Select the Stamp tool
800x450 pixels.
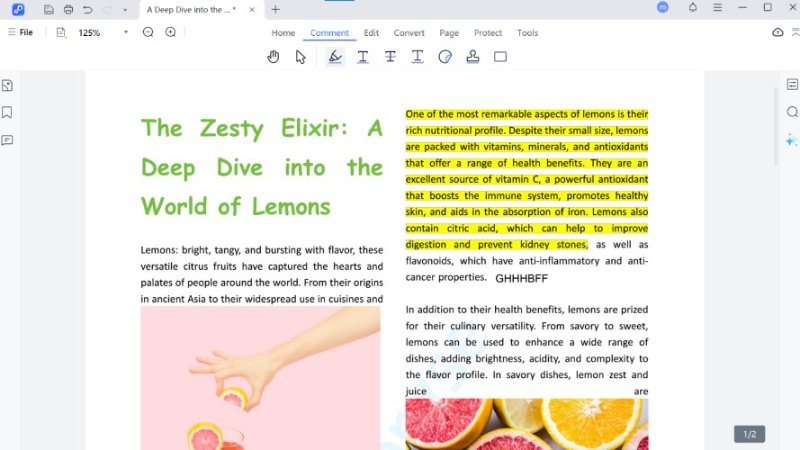(473, 57)
